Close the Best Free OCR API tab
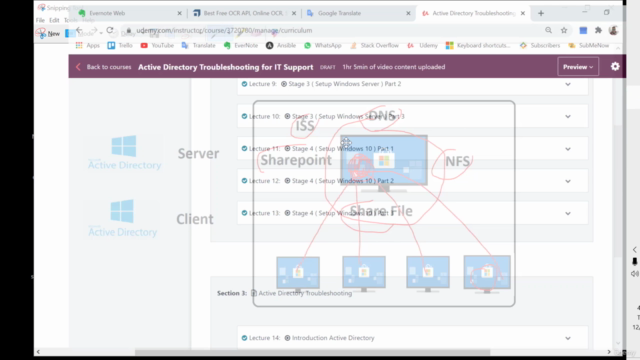 pos(294,13)
